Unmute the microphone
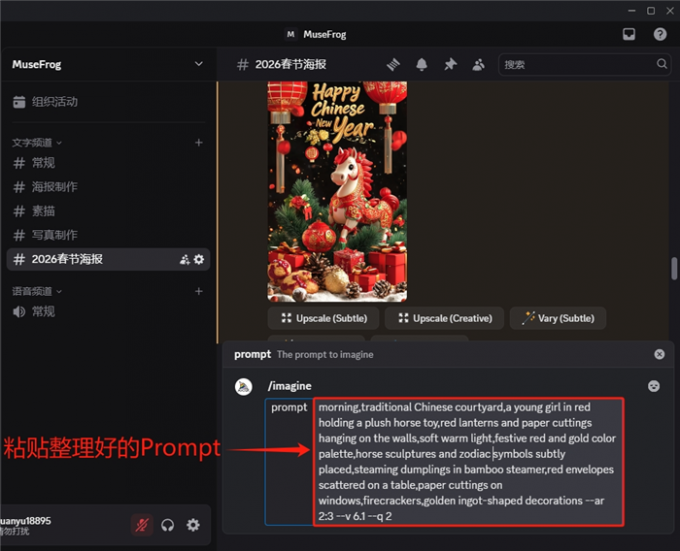 click(x=143, y=525)
